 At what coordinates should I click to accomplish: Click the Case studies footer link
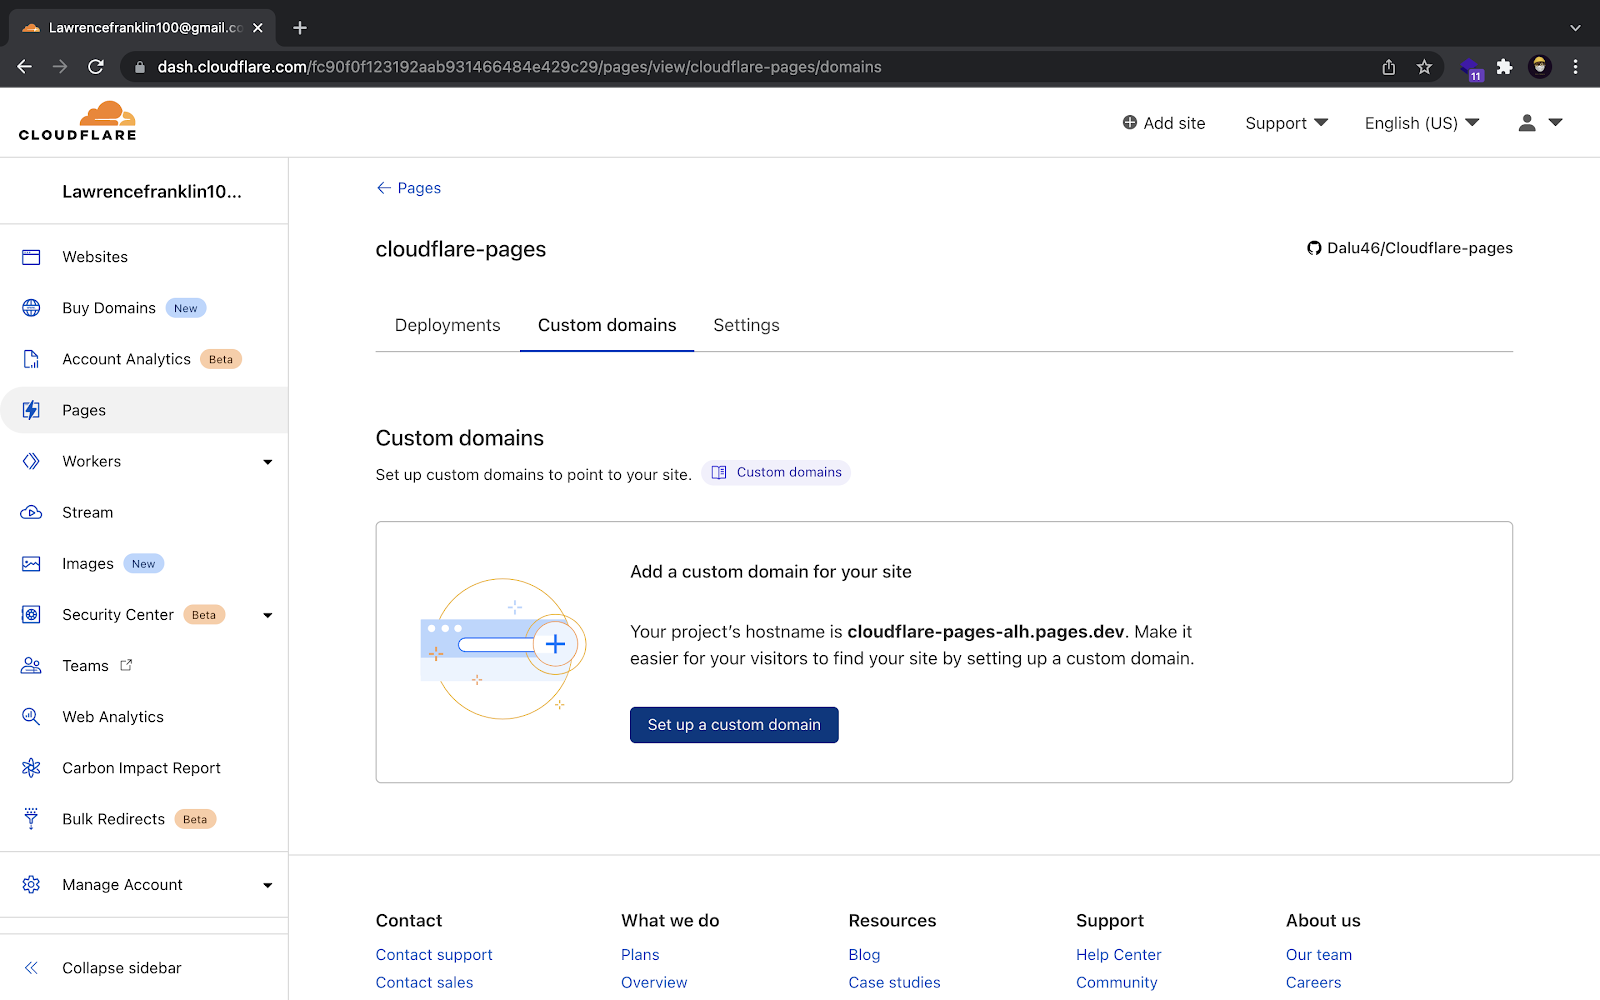(894, 983)
